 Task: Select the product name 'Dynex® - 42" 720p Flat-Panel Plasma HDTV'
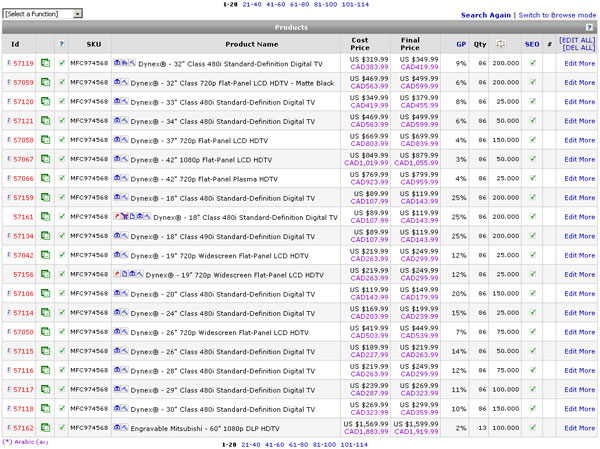[204, 179]
